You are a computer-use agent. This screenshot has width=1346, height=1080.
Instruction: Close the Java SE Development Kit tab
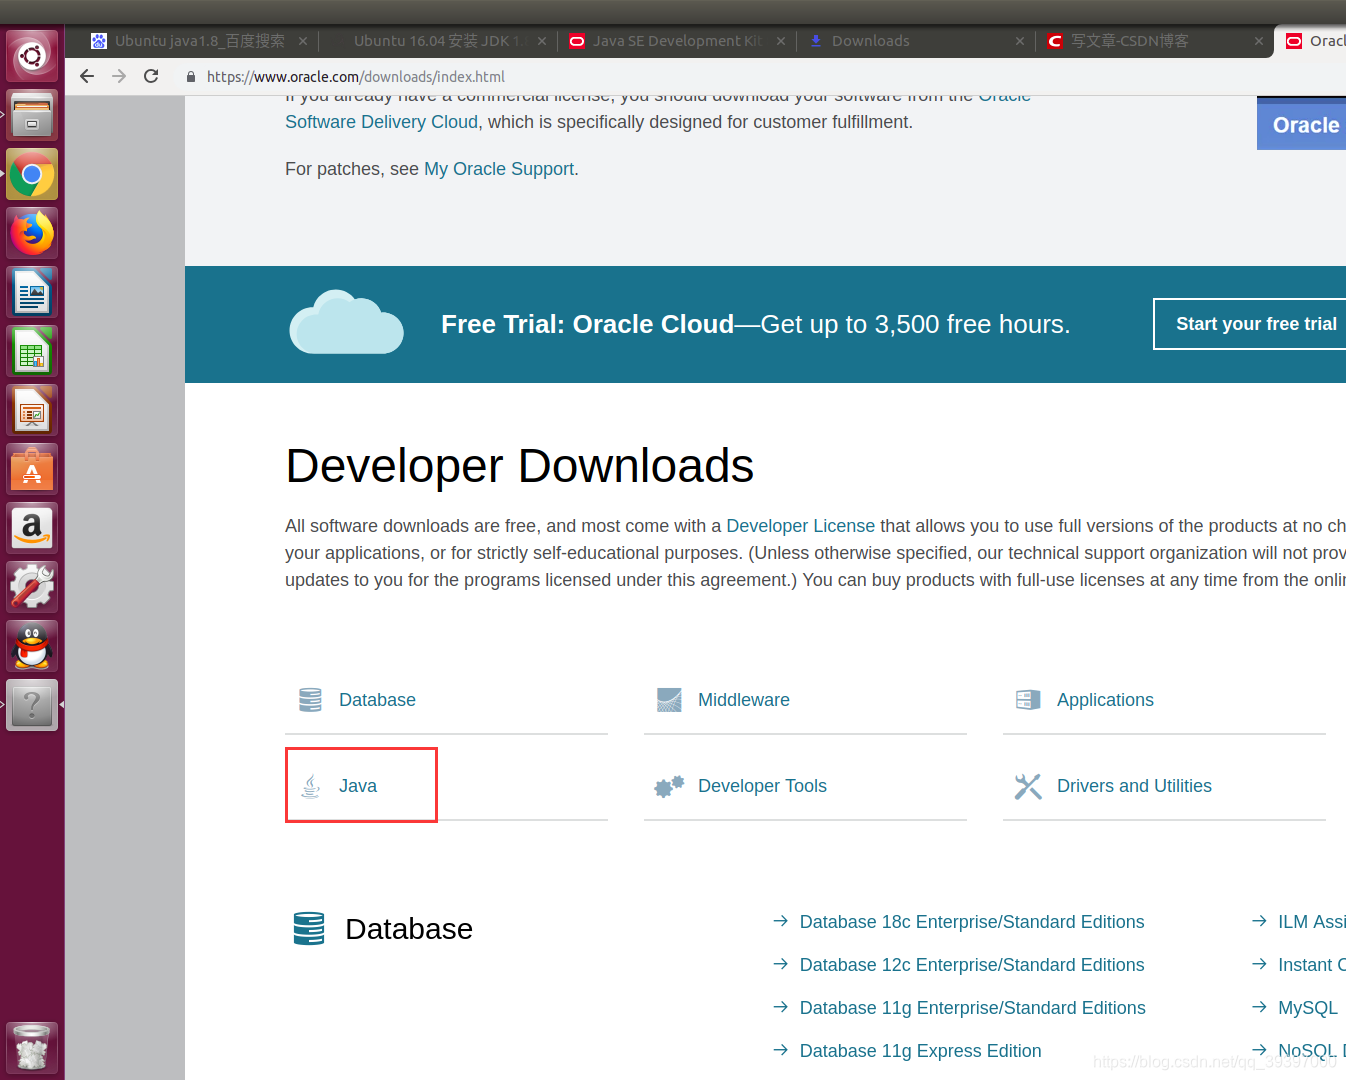(781, 41)
